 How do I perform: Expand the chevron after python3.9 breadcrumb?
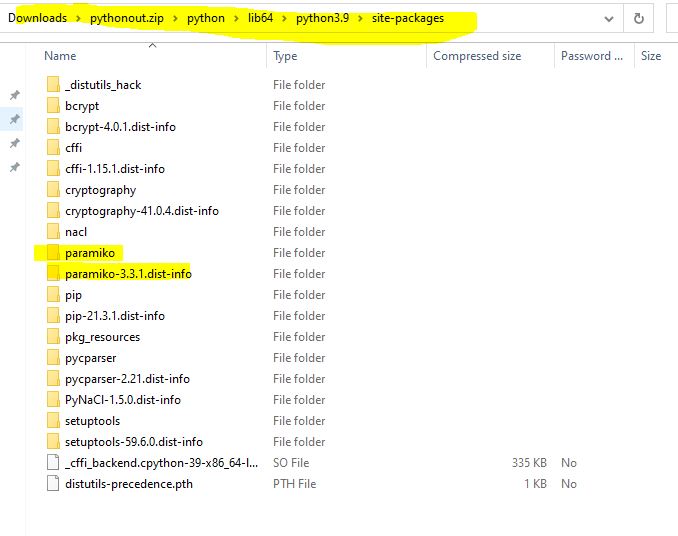tap(360, 19)
